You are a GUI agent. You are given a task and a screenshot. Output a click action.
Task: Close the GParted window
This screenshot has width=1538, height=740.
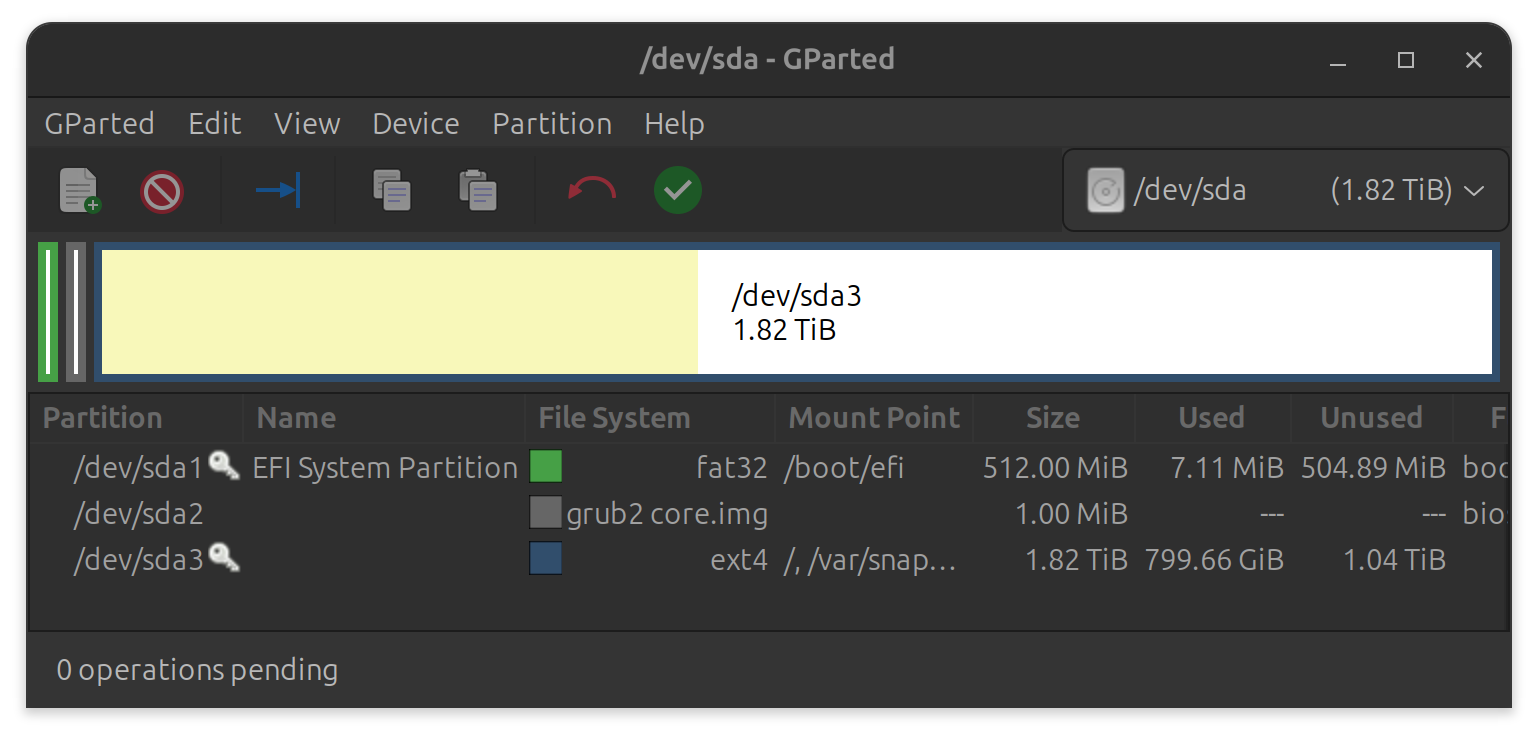click(1474, 61)
